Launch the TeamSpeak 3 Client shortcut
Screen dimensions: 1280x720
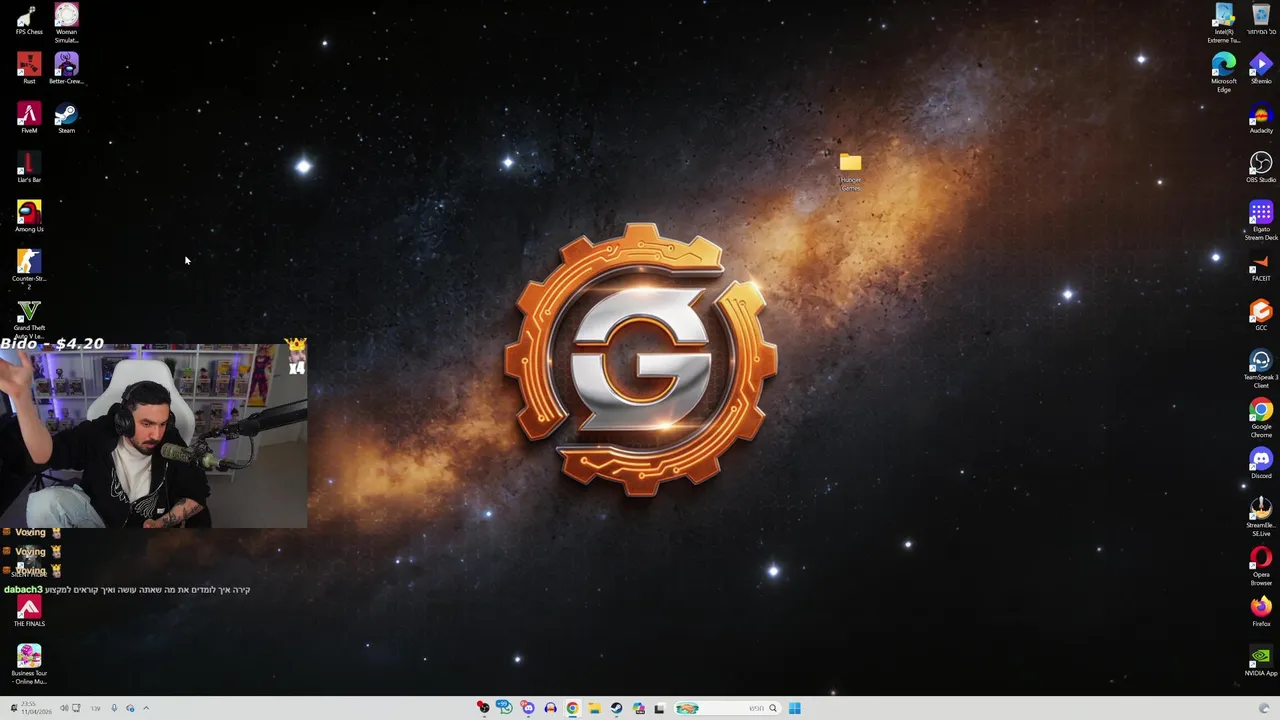point(1261,369)
